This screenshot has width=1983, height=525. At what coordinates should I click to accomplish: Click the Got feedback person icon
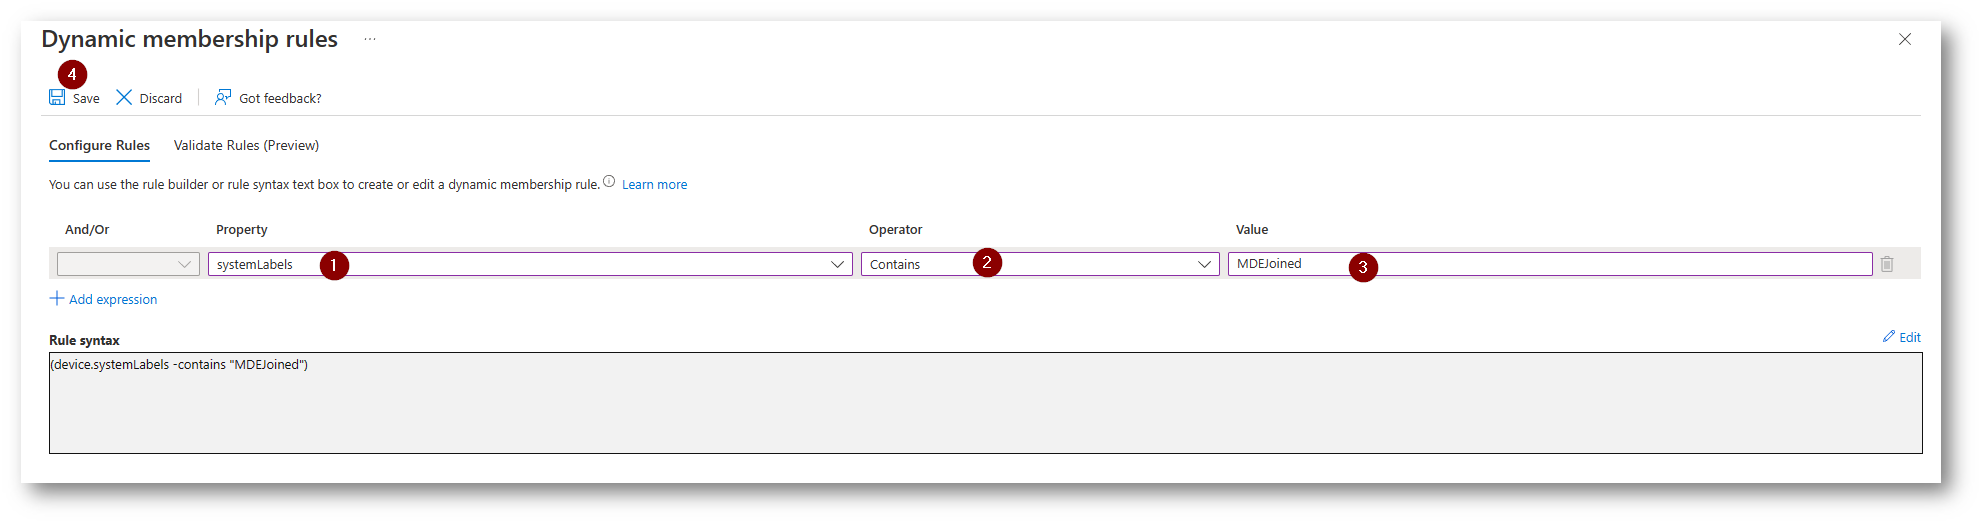pos(223,97)
